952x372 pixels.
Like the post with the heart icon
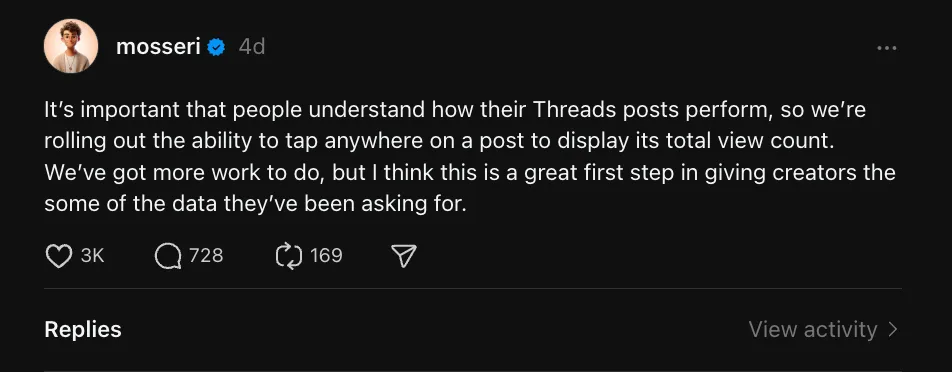pyautogui.click(x=59, y=256)
